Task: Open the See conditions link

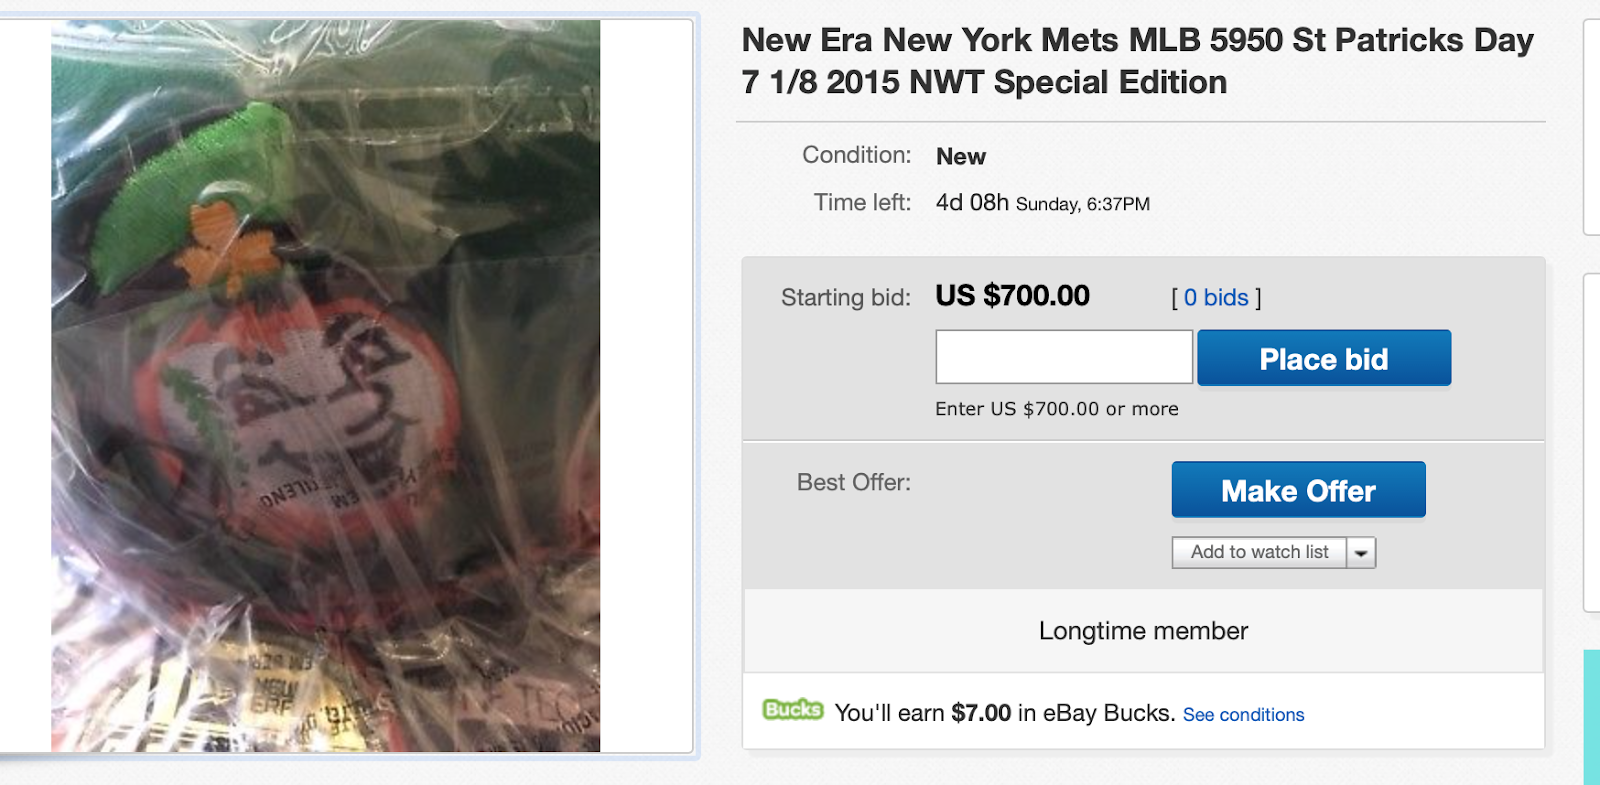Action: pyautogui.click(x=1243, y=715)
